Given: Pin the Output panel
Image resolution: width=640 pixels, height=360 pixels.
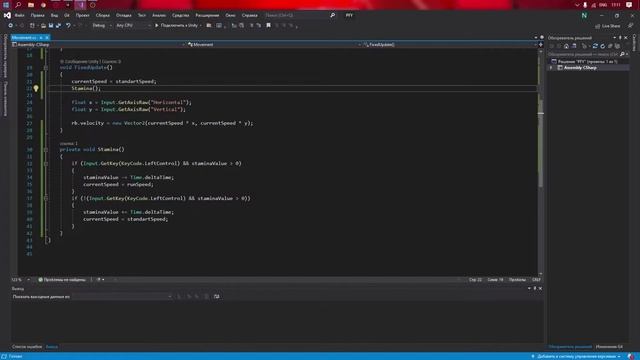Looking at the screenshot, I should 535,288.
